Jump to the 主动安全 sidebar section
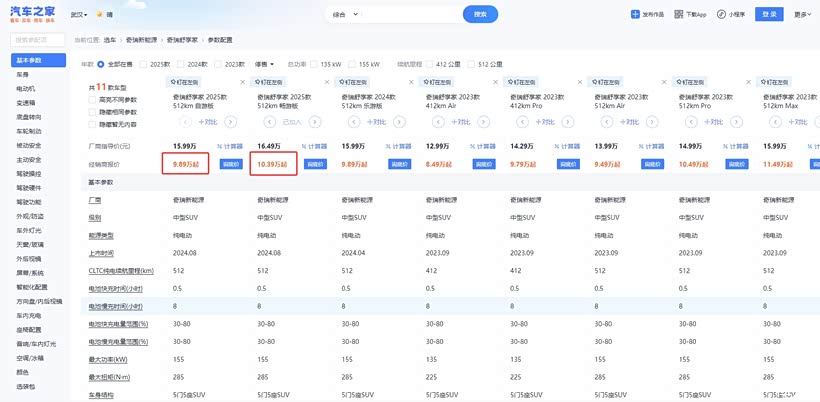 coord(29,159)
